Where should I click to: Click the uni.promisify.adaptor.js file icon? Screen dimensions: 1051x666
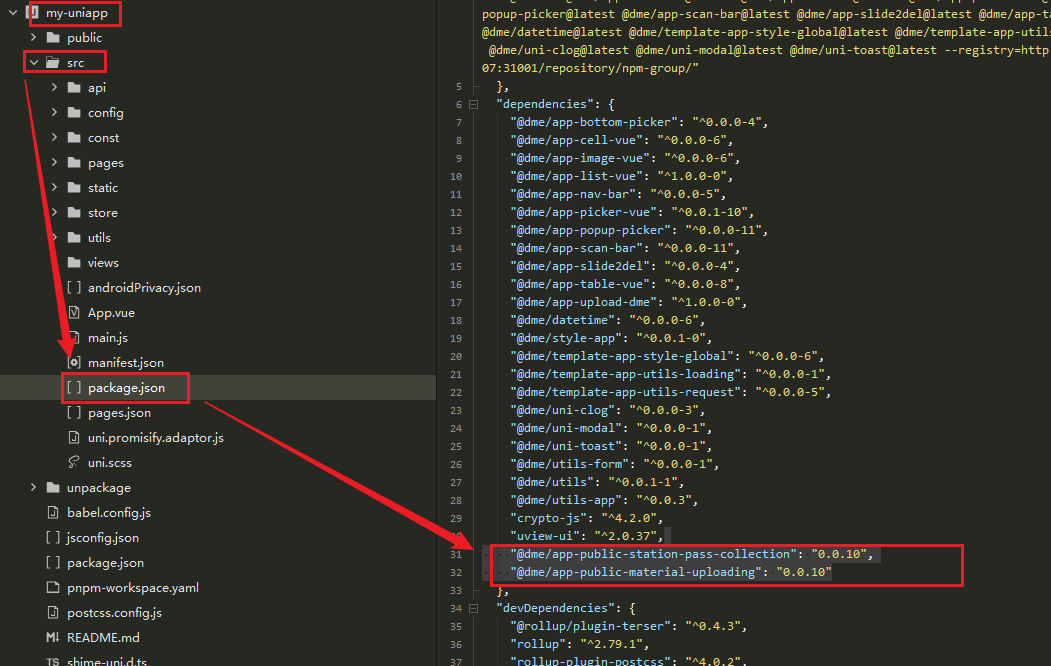[x=73, y=438]
